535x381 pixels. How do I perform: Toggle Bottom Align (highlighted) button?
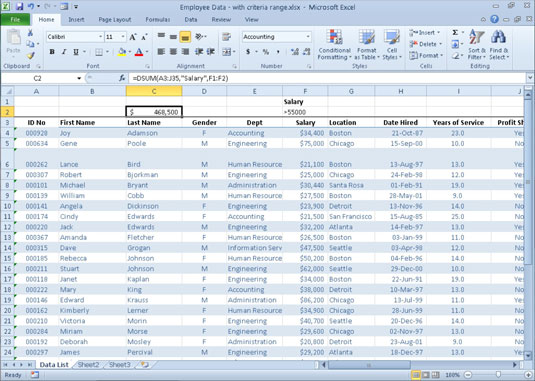(x=185, y=37)
